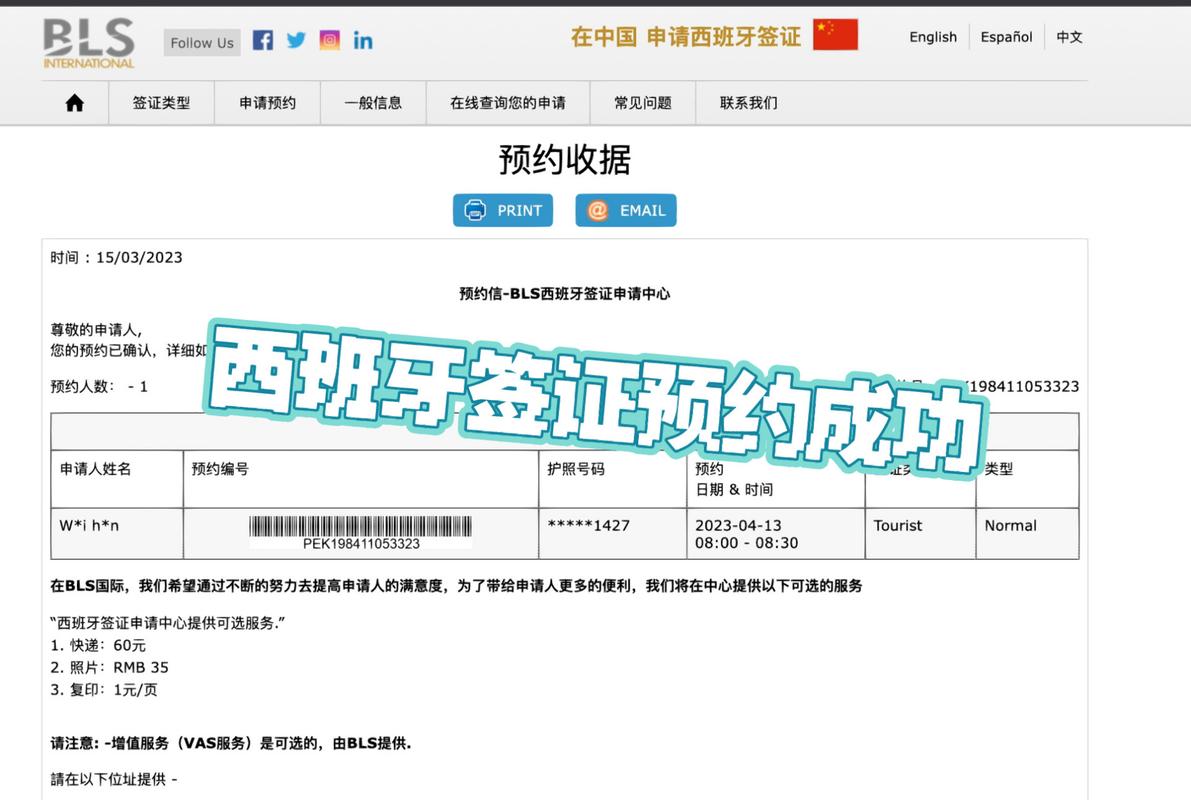Viewport: 1191px width, 800px height.
Task: Open the 申请预约 menu
Action: [267, 103]
